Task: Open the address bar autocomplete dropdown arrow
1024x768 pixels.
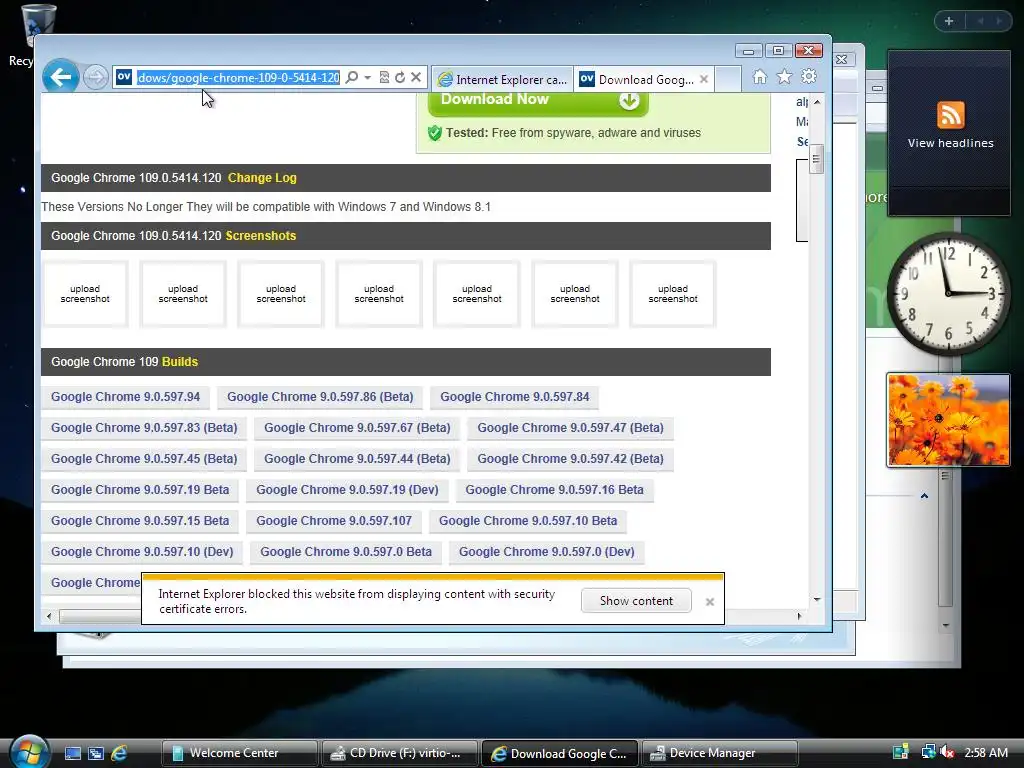Action: click(x=367, y=77)
